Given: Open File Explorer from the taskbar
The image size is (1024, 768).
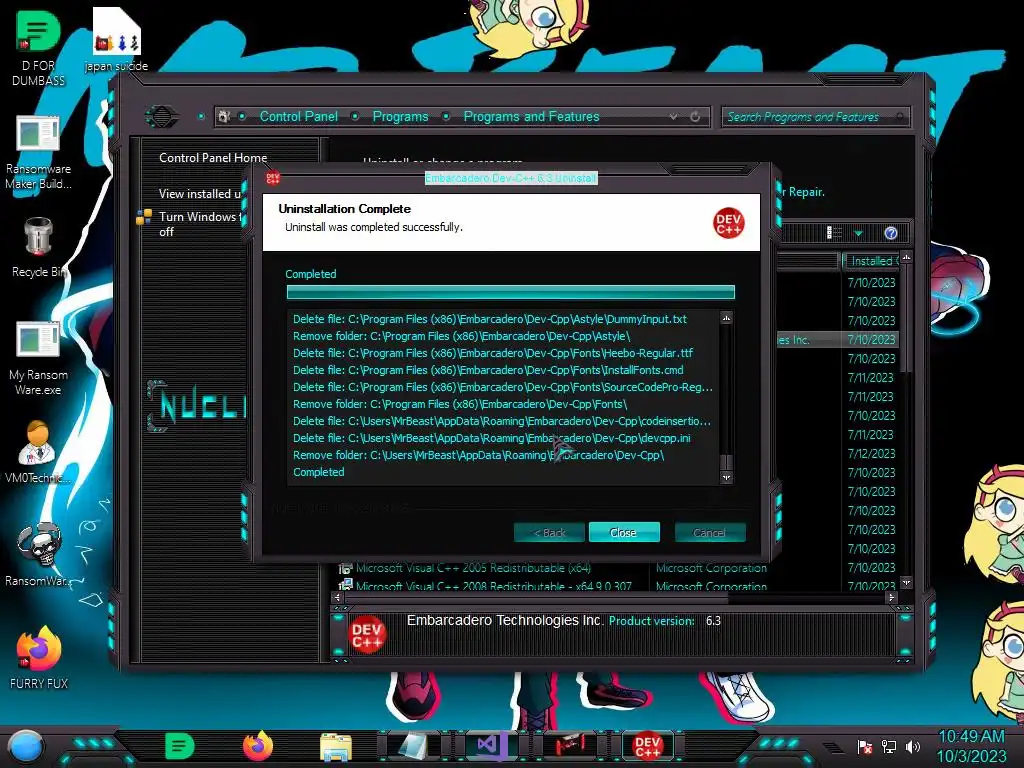Looking at the screenshot, I should (x=336, y=746).
